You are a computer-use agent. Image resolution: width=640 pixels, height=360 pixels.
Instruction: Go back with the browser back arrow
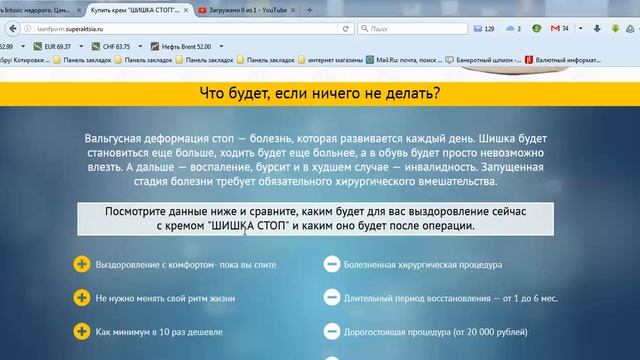[x=13, y=29]
